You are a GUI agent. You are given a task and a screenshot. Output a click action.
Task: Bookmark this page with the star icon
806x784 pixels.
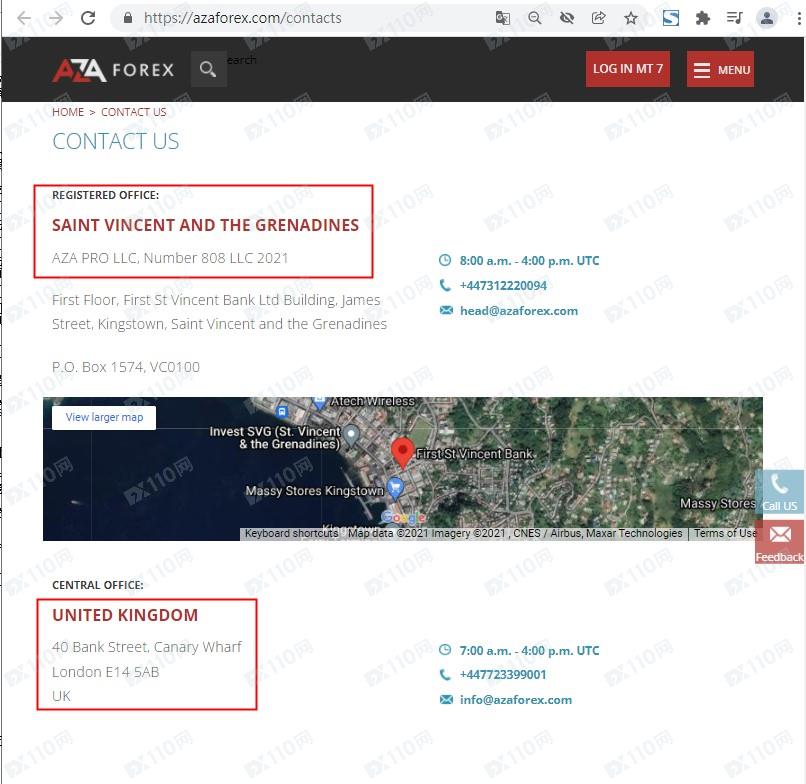click(x=631, y=19)
